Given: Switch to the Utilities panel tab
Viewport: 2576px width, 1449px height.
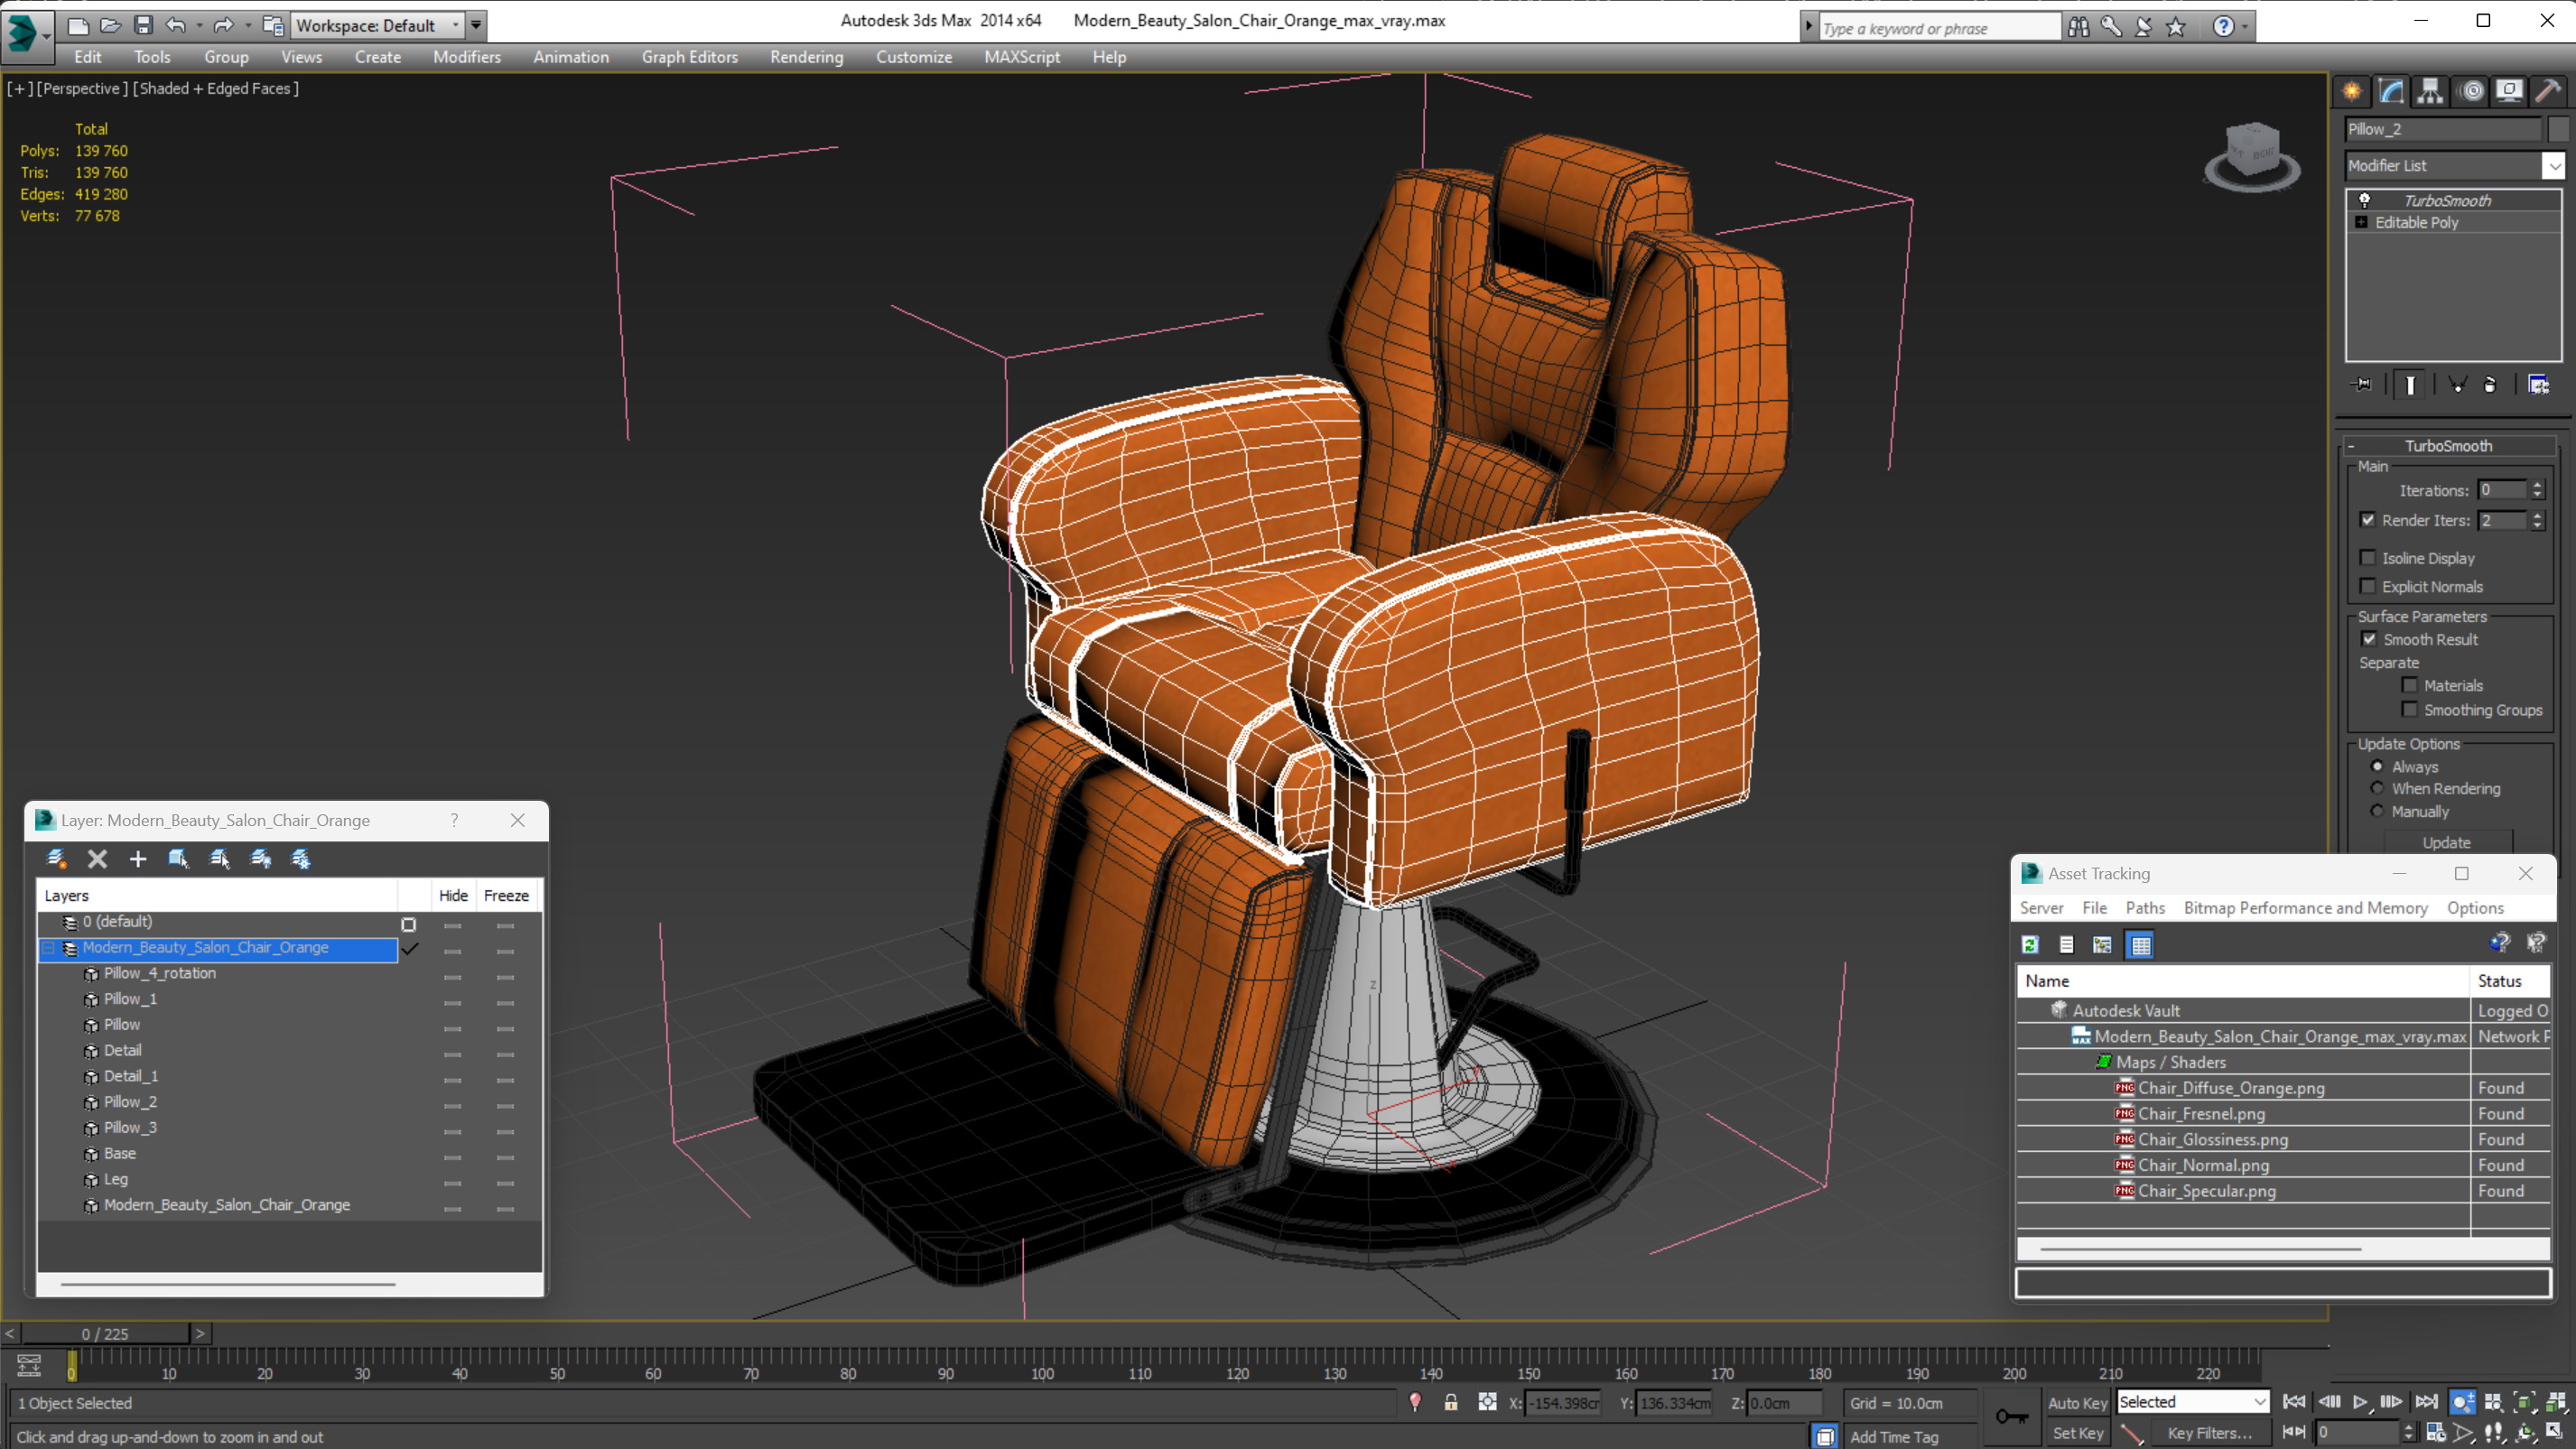Looking at the screenshot, I should pyautogui.click(x=2548, y=92).
